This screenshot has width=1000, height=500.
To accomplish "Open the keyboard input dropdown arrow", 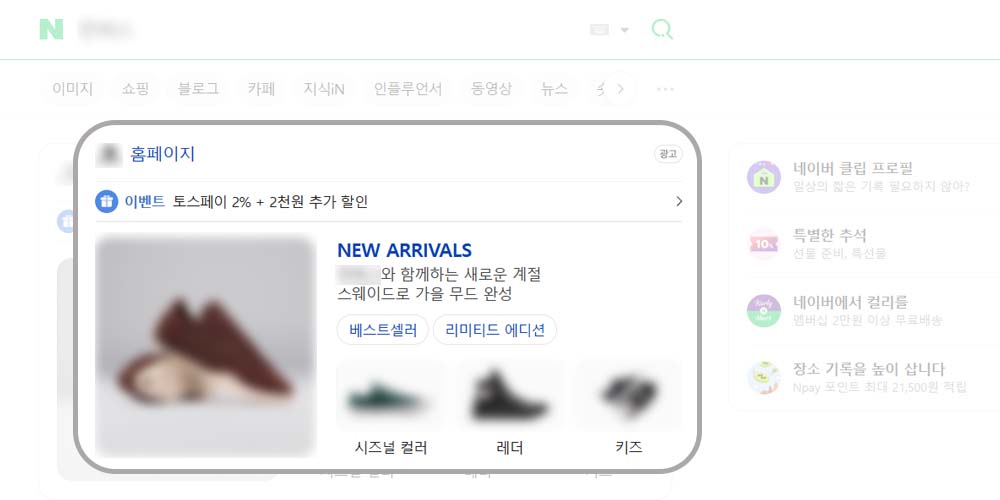I will tap(624, 30).
